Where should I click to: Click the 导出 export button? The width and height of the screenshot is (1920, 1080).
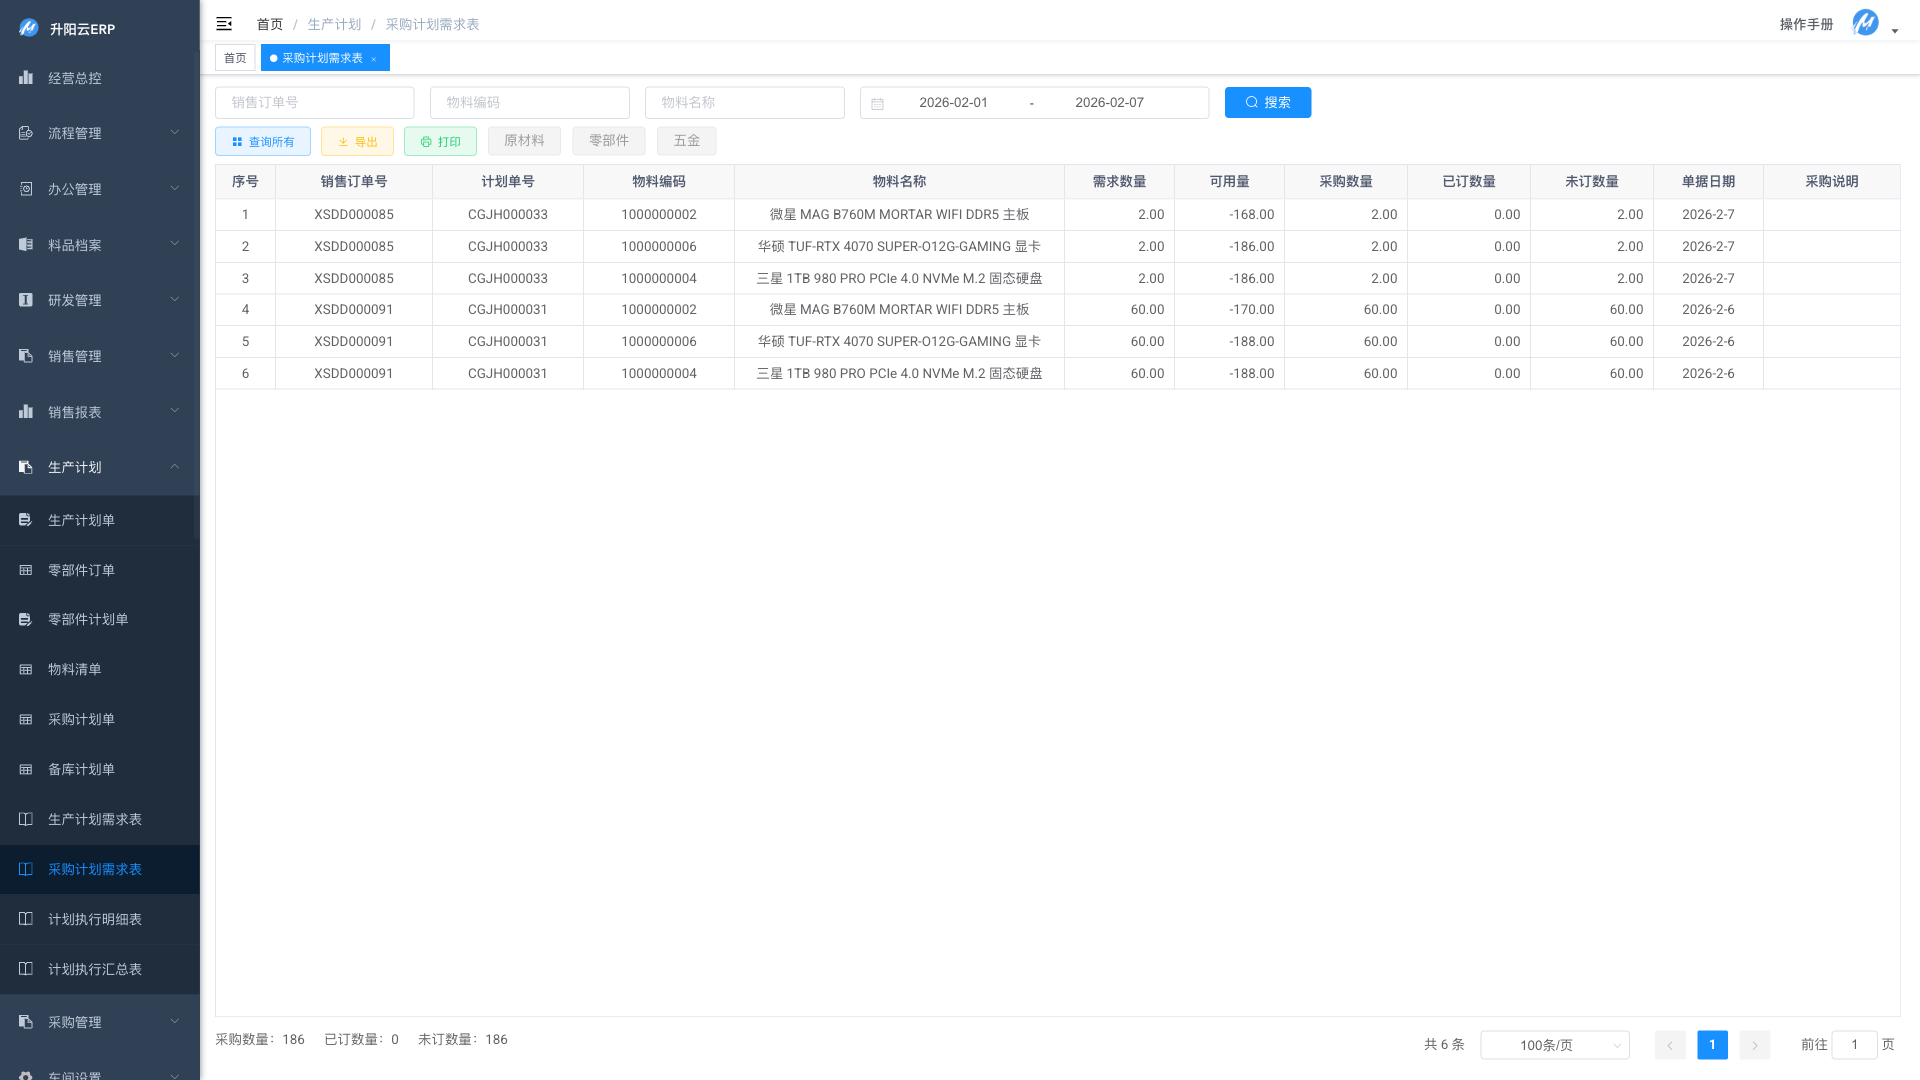tap(357, 141)
